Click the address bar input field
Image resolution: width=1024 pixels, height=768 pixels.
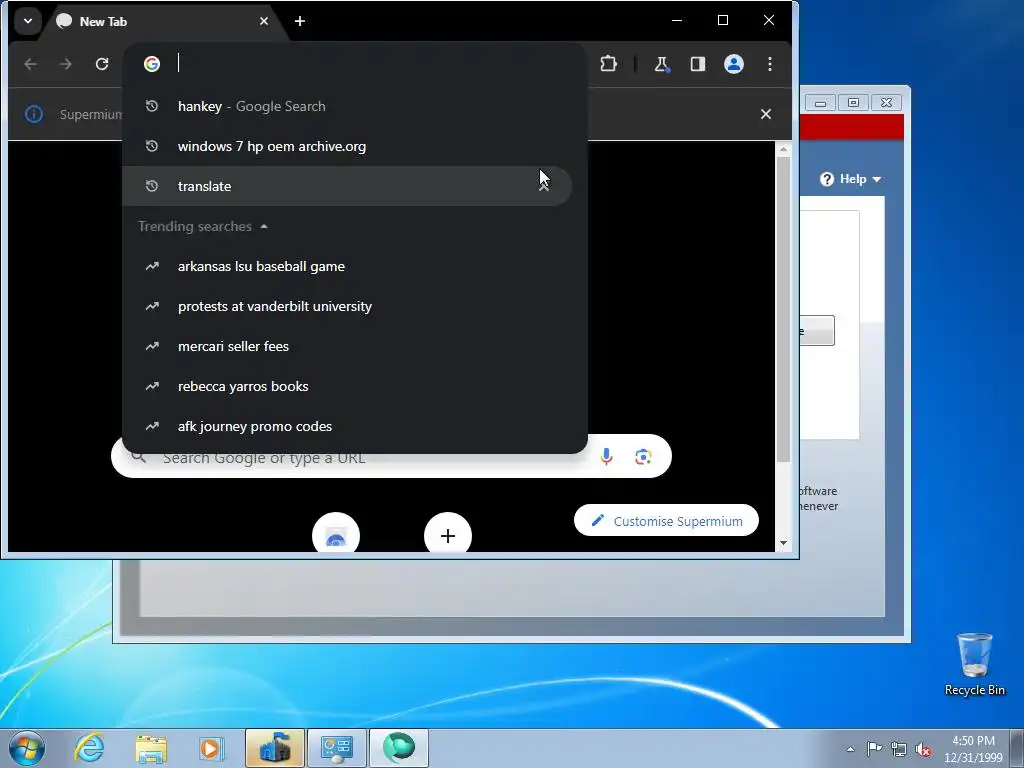click(x=372, y=64)
